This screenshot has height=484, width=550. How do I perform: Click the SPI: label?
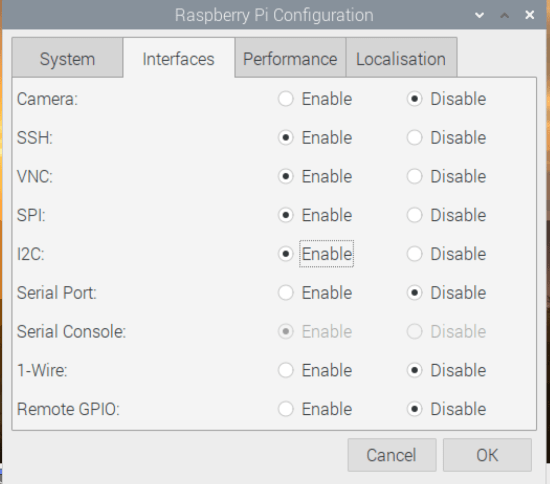point(31,215)
